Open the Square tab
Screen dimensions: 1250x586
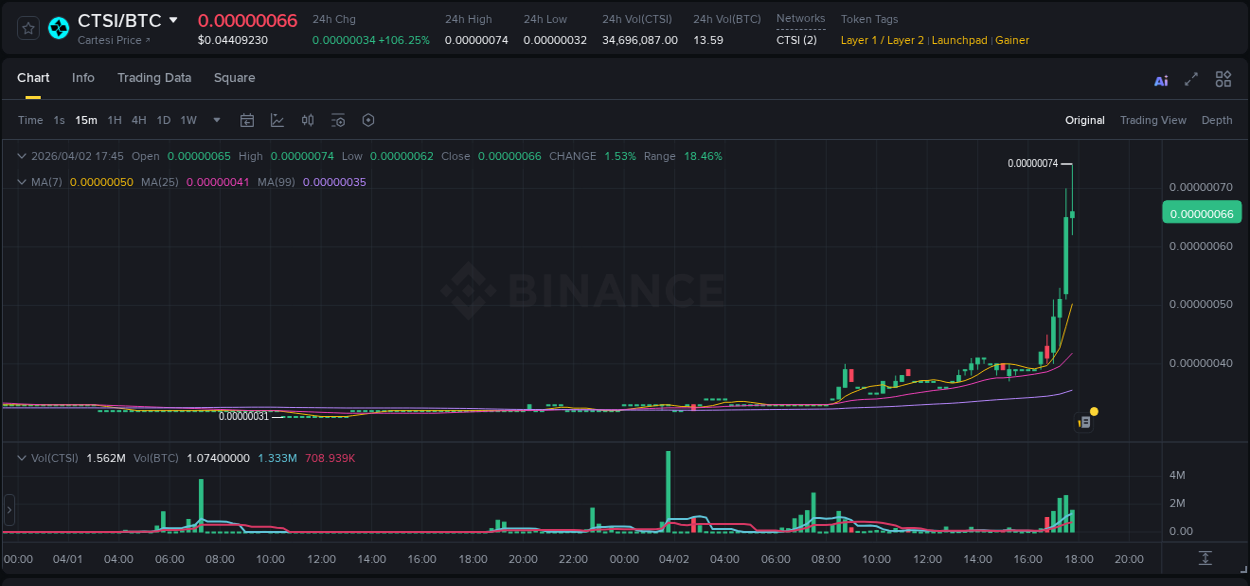[234, 78]
